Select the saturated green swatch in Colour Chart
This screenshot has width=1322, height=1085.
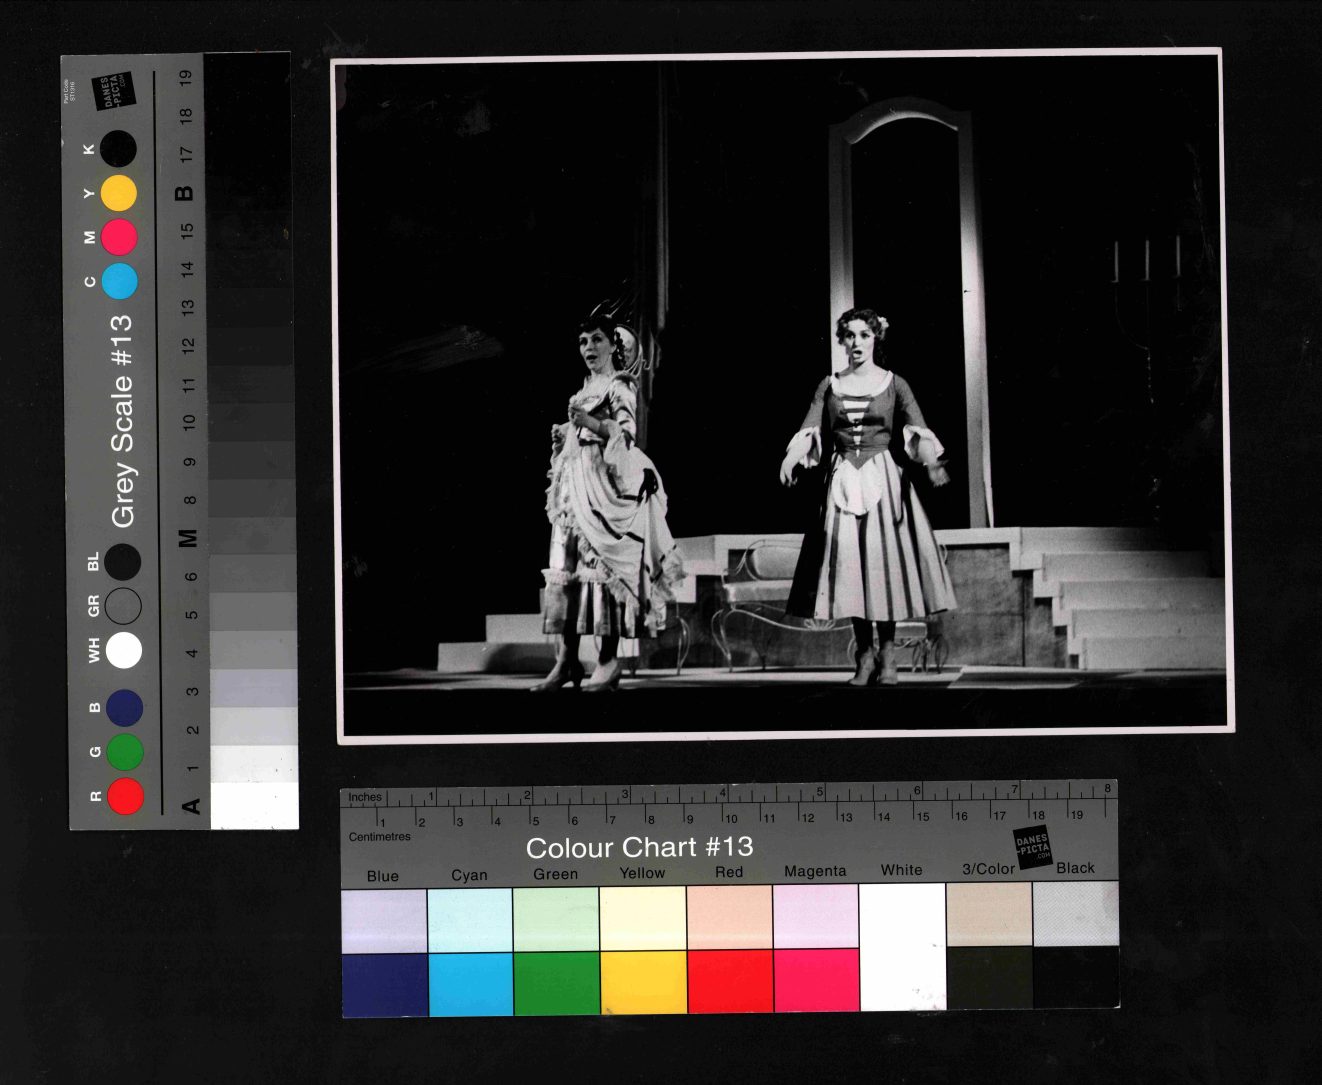coord(556,983)
